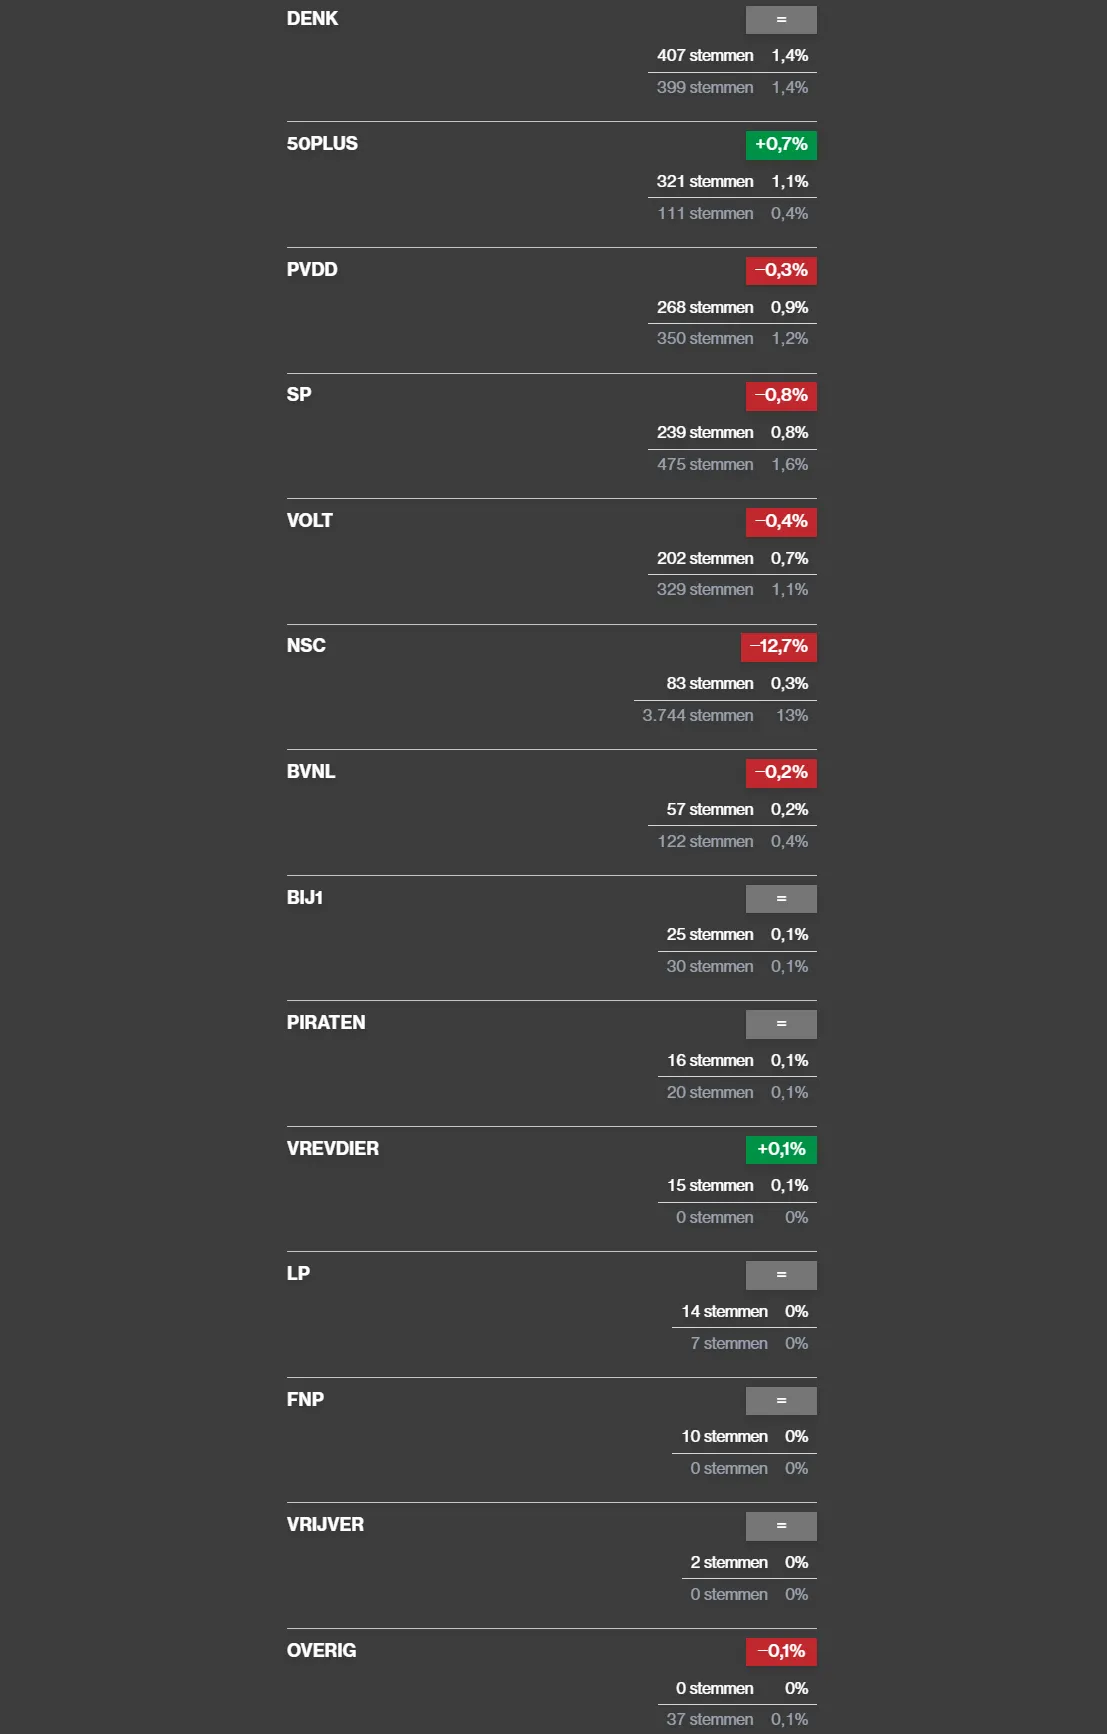Click the 3.744 stemmen previous result for NSC
Screen dimensions: 1107x1734
click(x=698, y=715)
